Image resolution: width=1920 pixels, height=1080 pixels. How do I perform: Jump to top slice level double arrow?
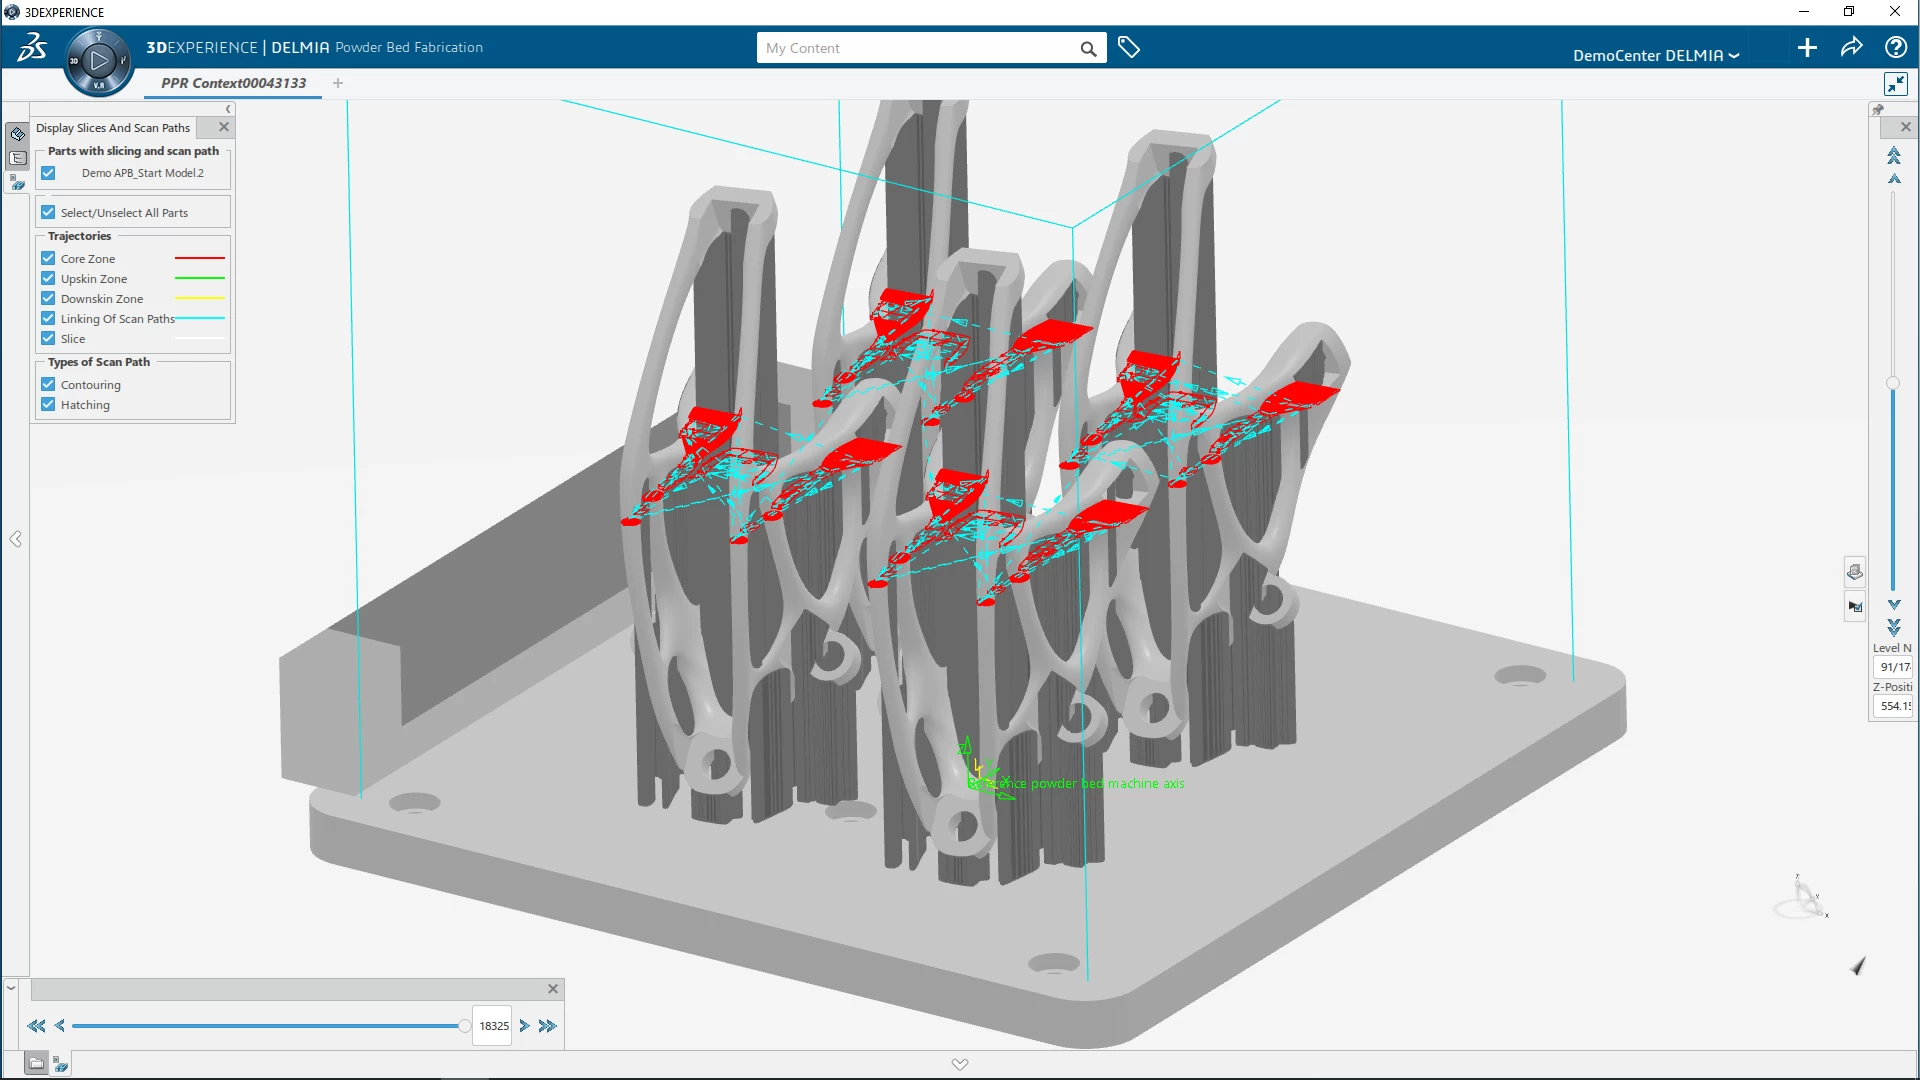click(1894, 155)
